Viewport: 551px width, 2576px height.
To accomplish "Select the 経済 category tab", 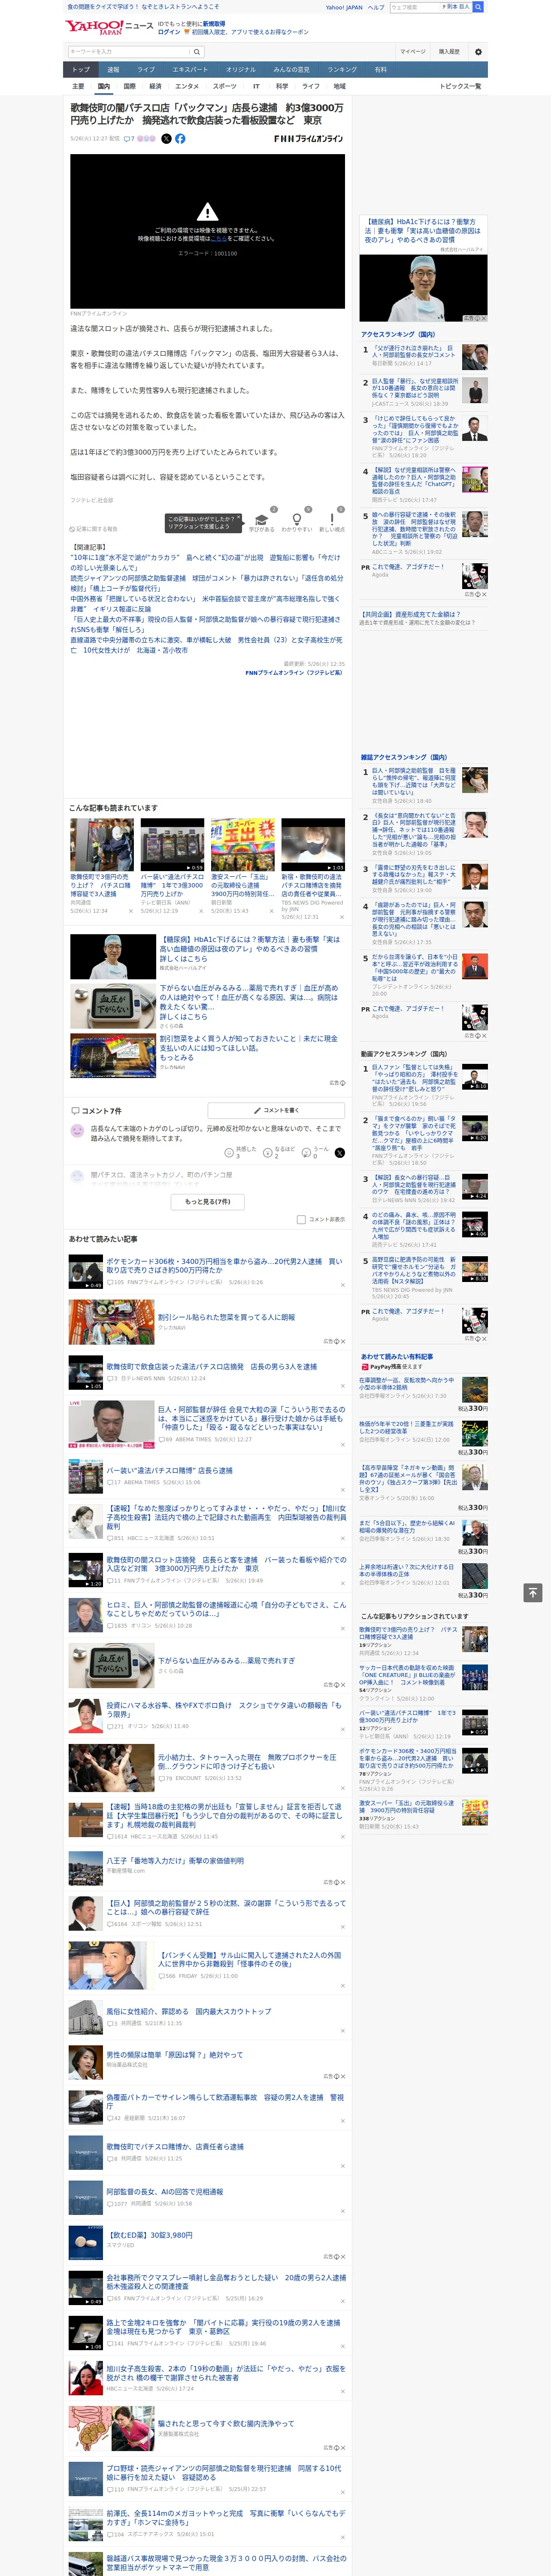I will pos(155,86).
